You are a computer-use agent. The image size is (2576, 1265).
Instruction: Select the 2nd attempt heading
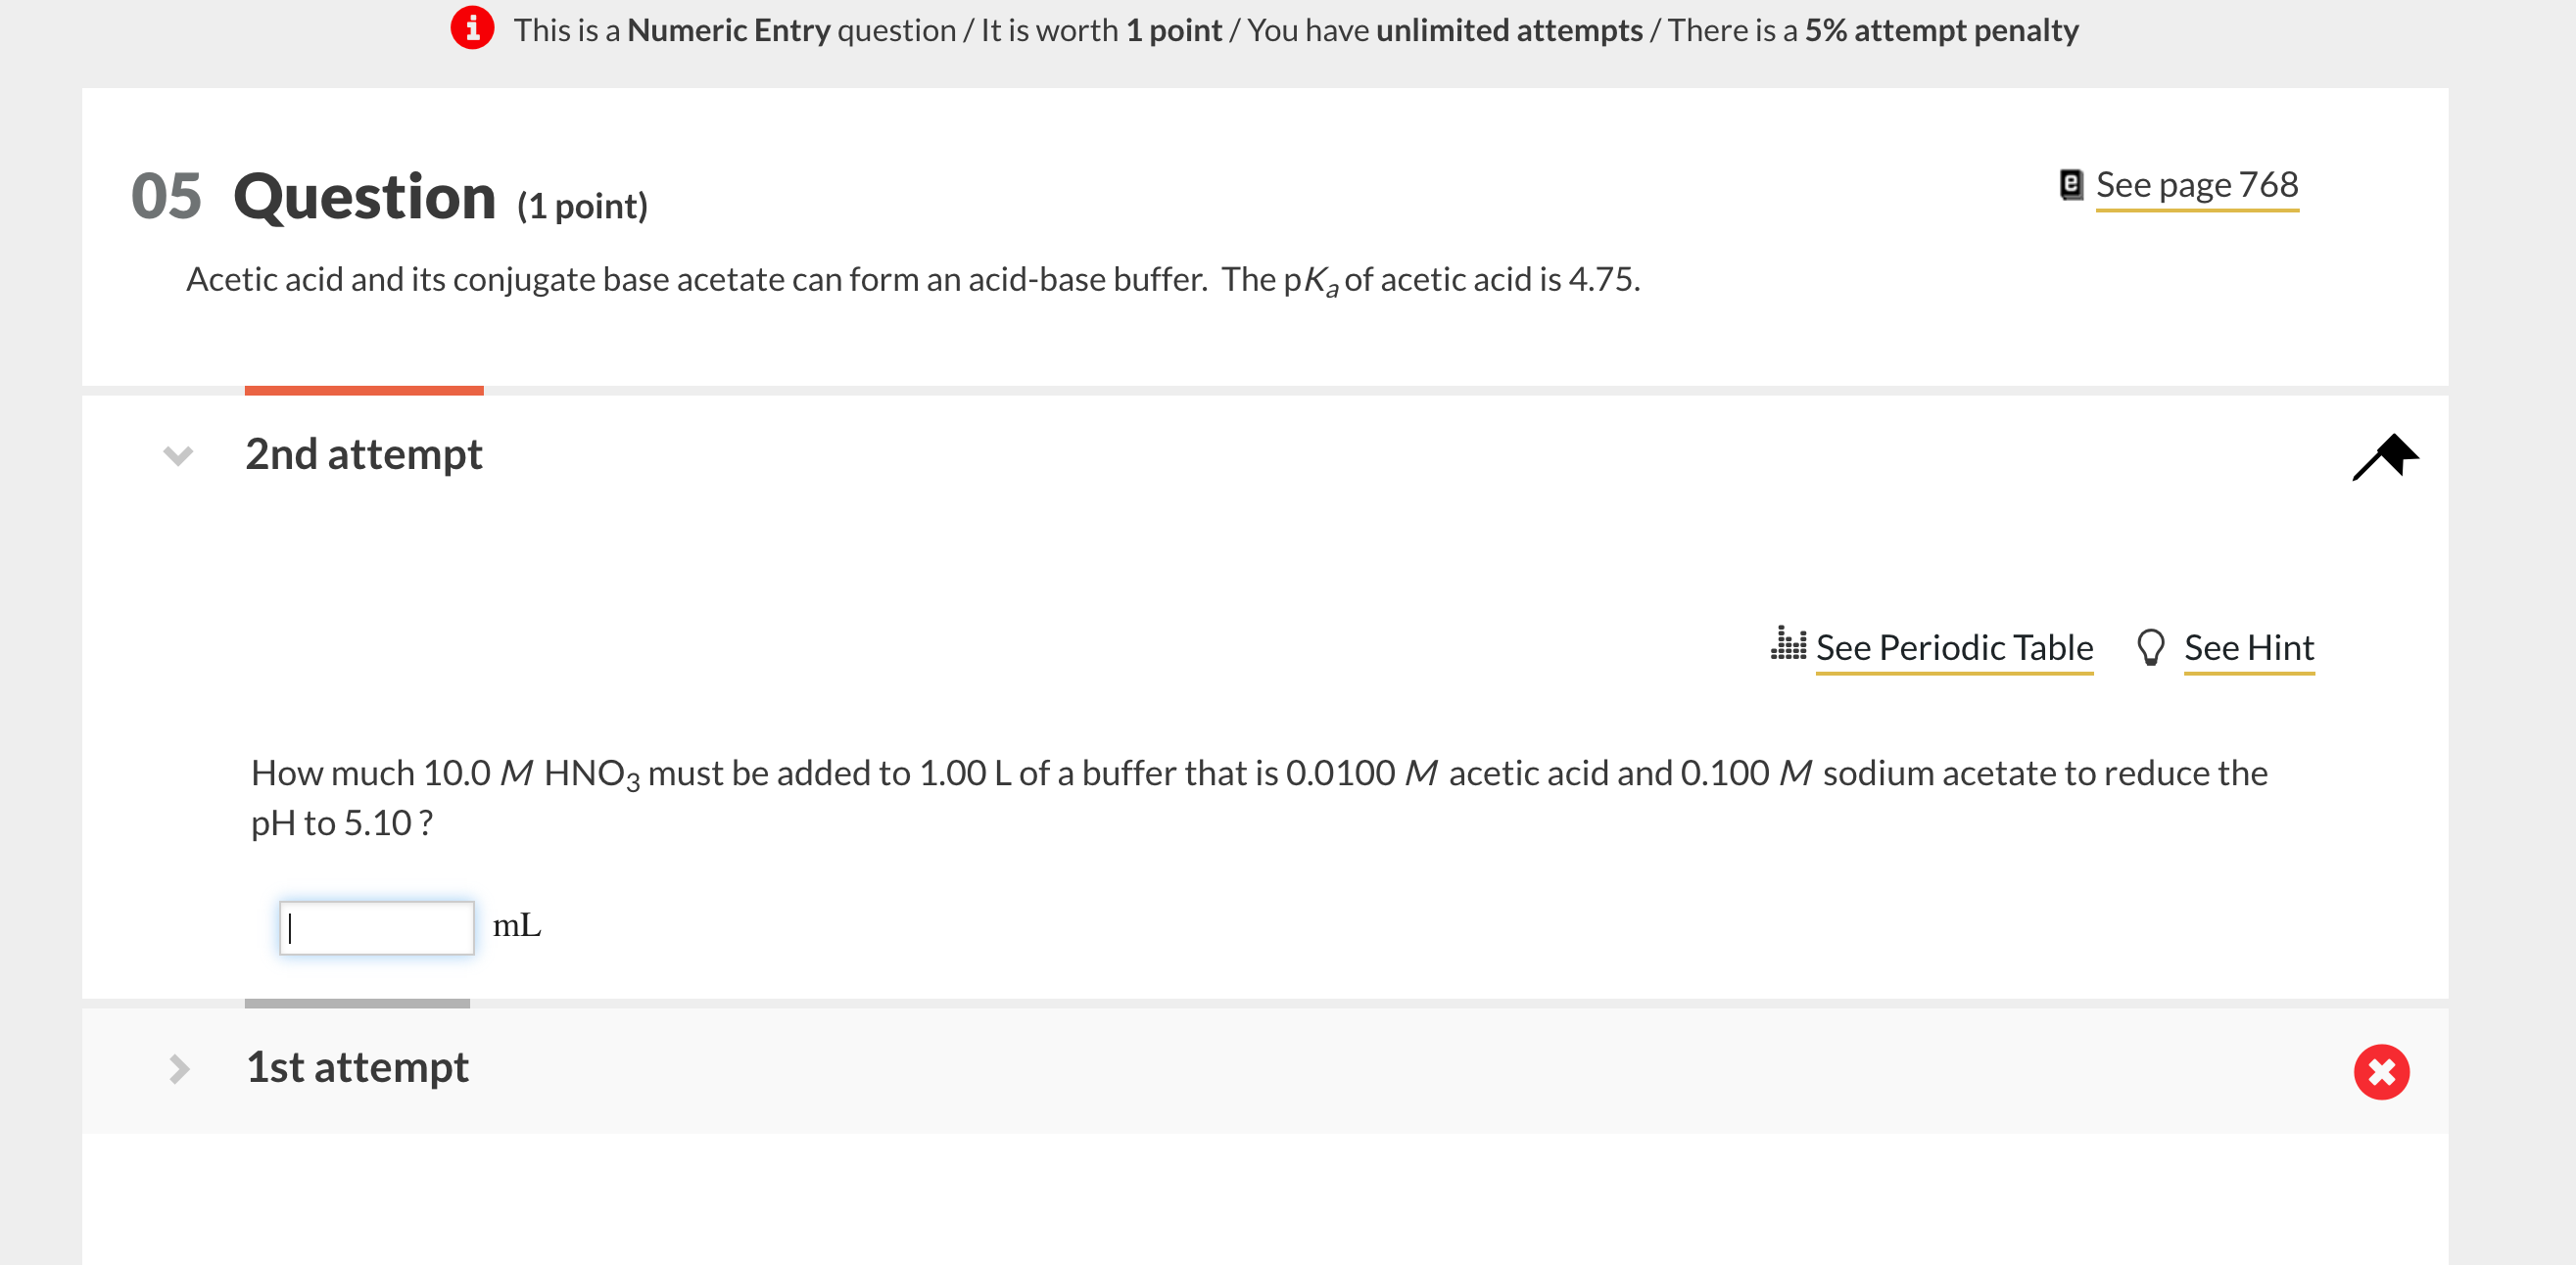click(x=363, y=455)
